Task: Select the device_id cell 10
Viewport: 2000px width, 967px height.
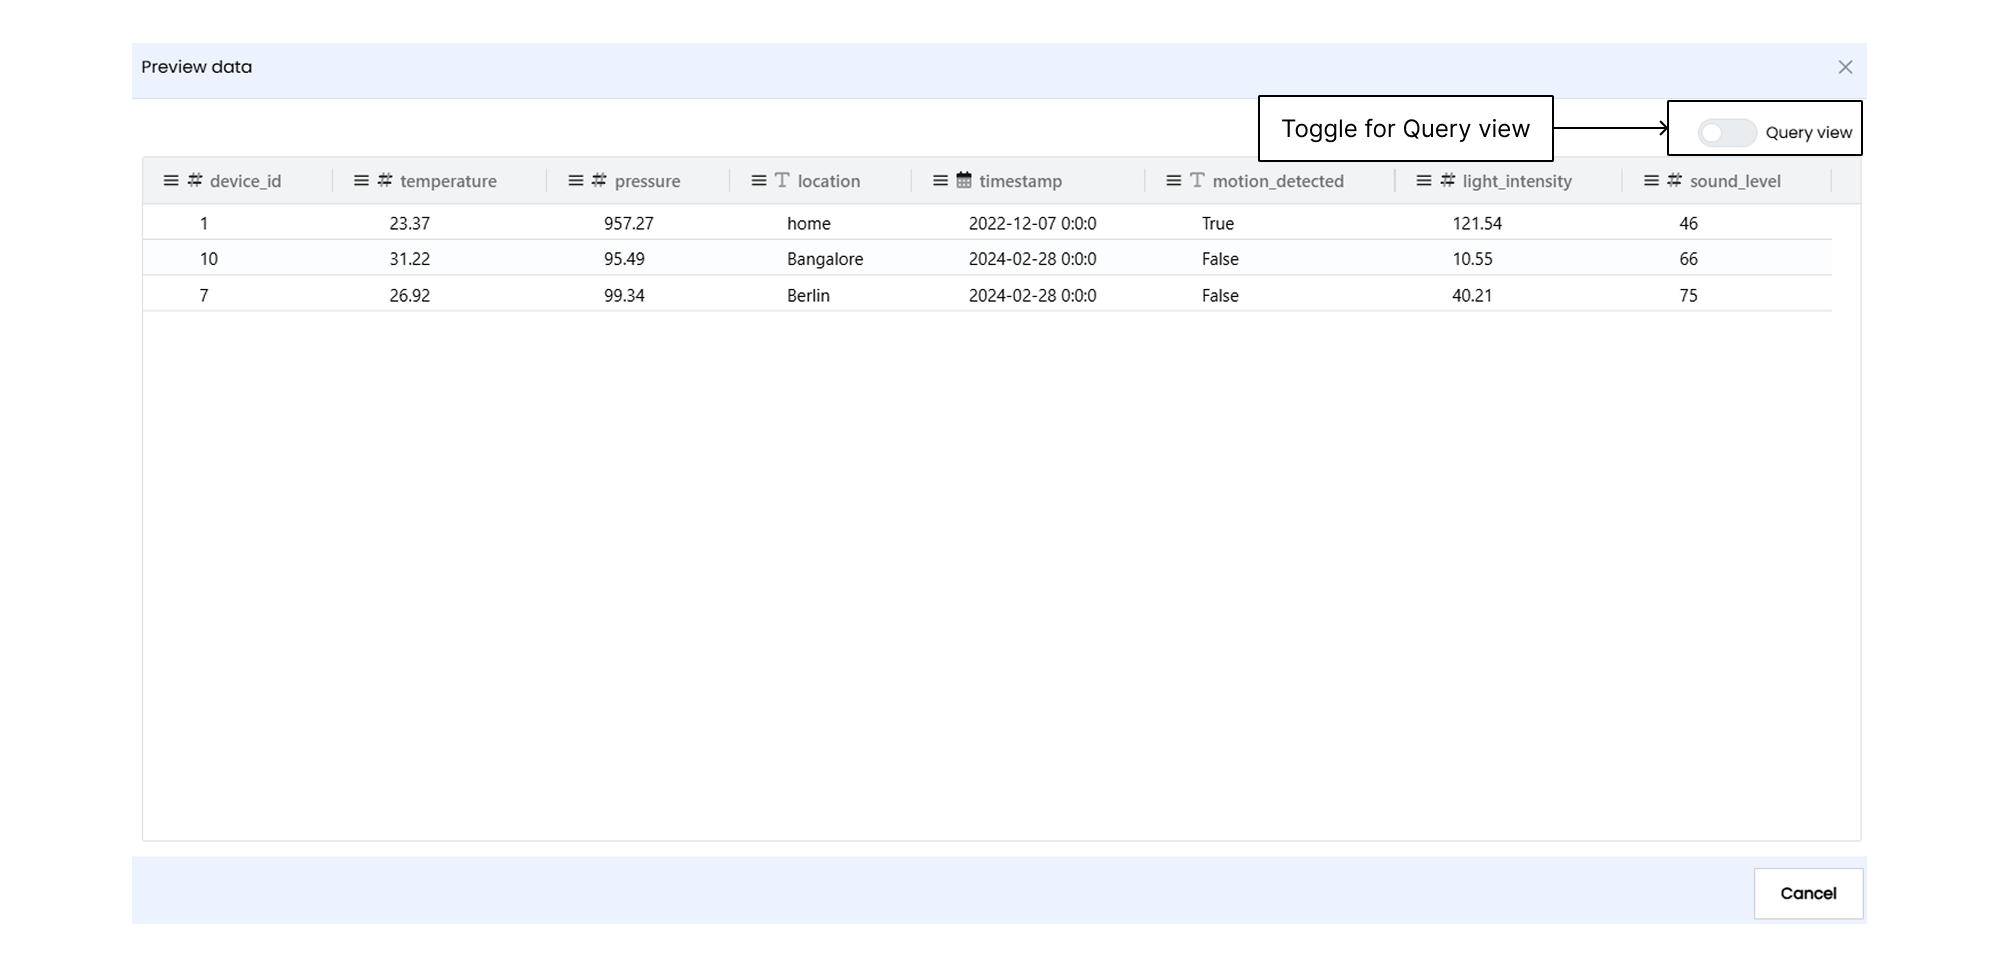Action: 208,259
